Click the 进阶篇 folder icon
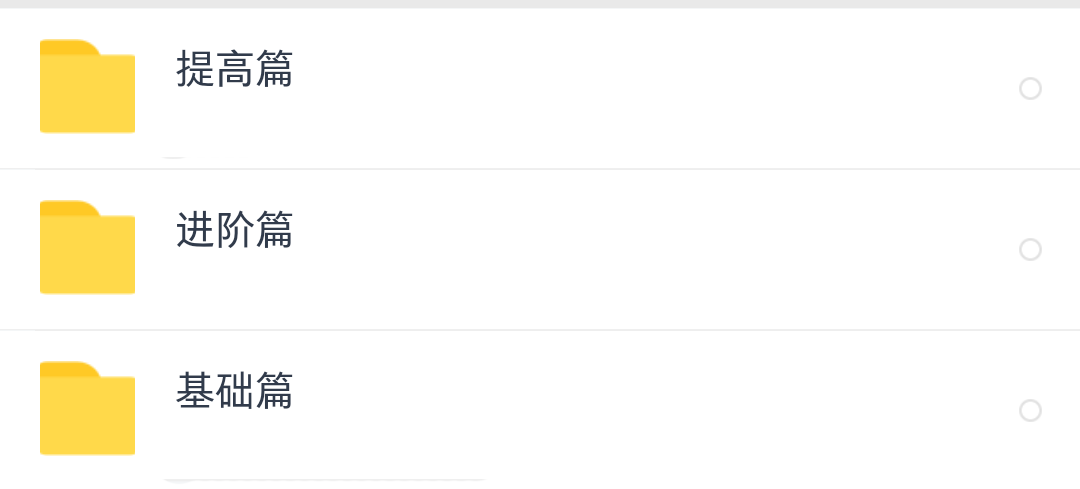Screen dimensions: 1080x489 pos(87,248)
